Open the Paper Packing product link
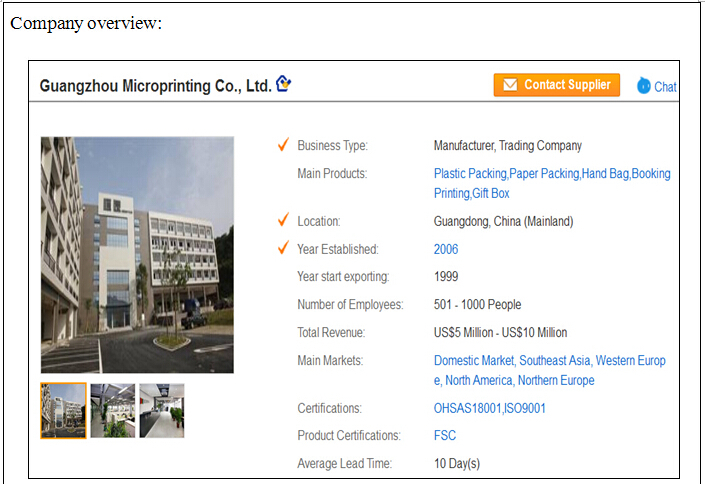 tap(544, 173)
